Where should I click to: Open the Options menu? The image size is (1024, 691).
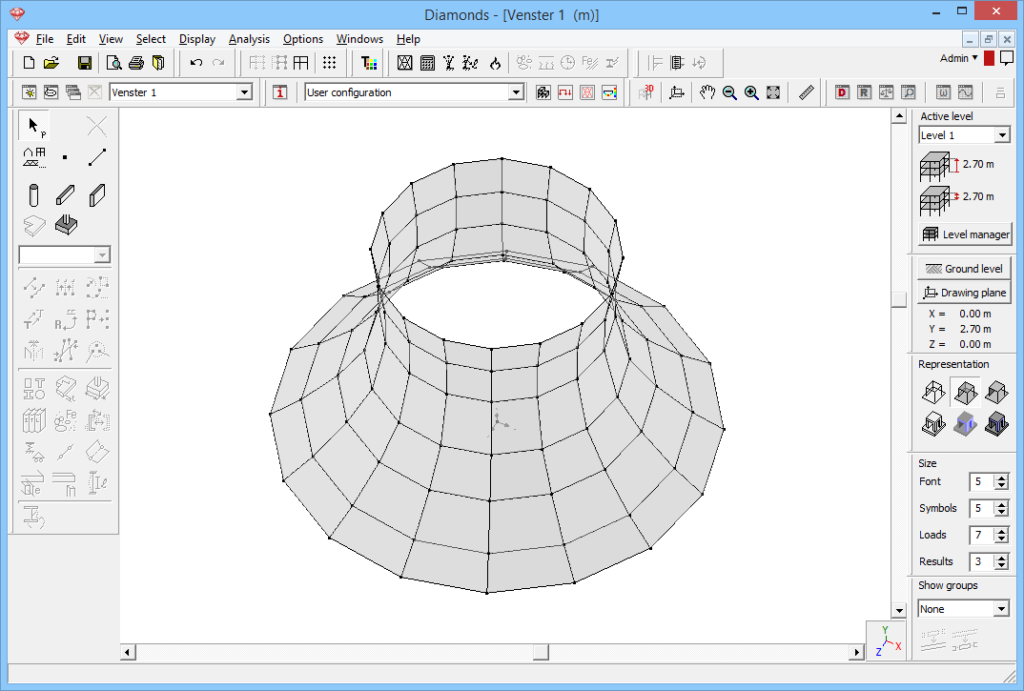[x=303, y=39]
